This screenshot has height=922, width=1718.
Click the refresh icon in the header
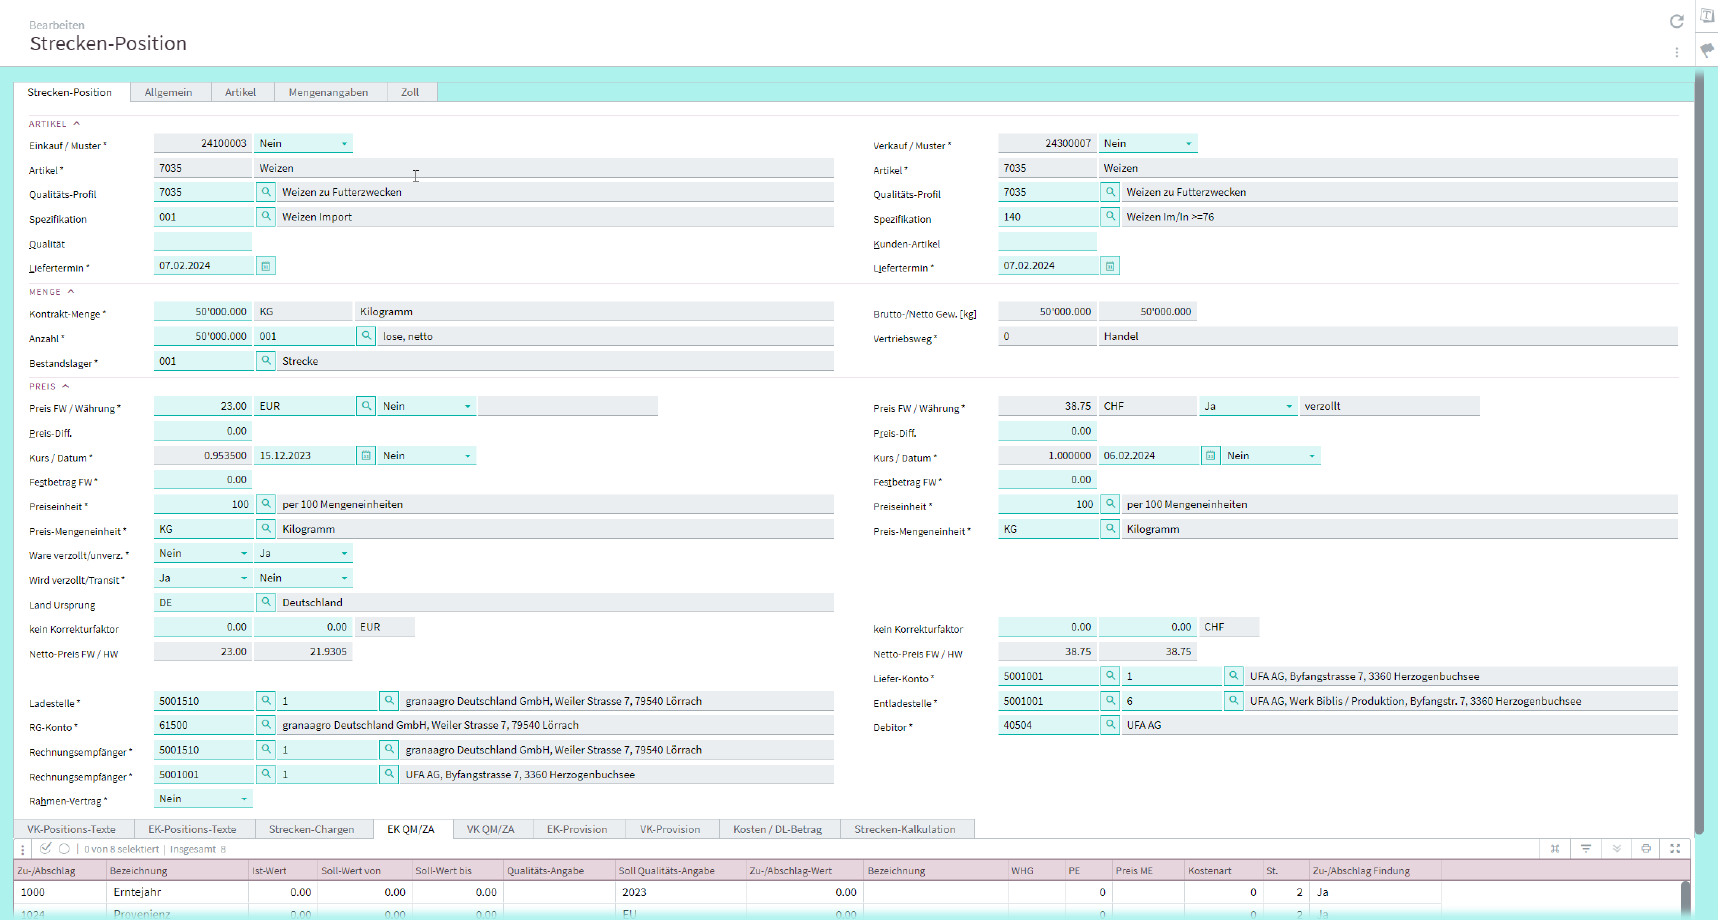pos(1676,22)
